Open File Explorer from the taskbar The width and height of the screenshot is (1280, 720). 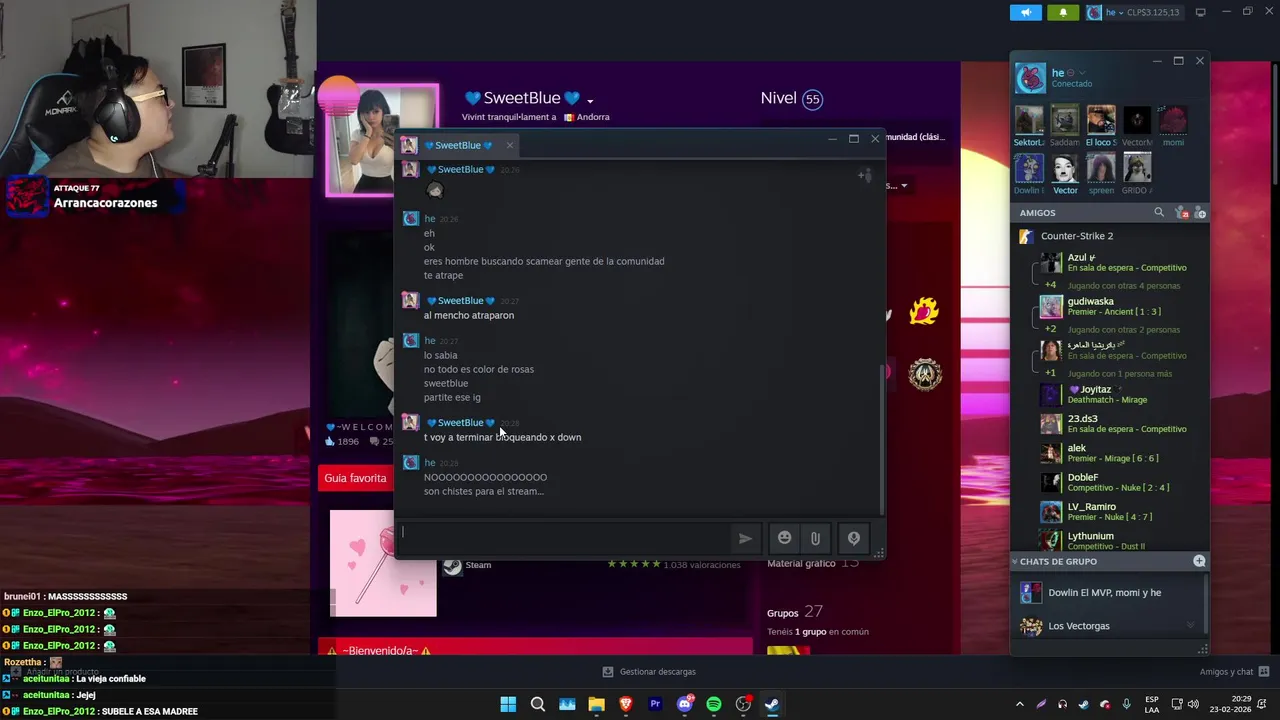(596, 704)
